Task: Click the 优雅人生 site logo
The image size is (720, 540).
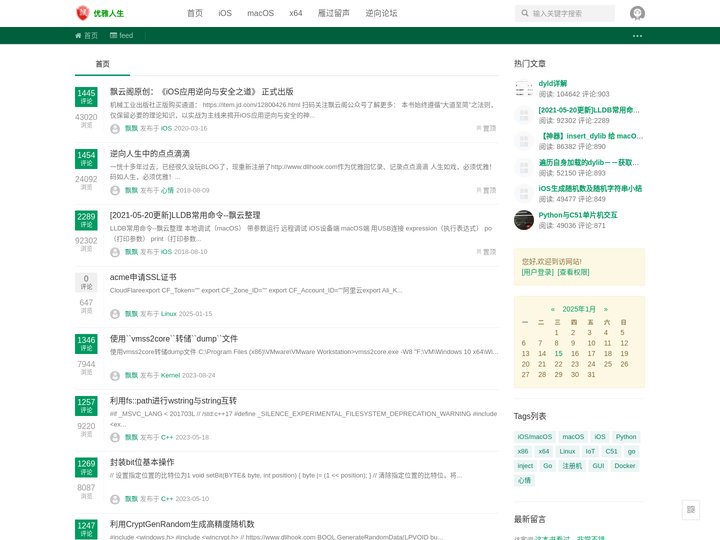Action: pos(100,13)
